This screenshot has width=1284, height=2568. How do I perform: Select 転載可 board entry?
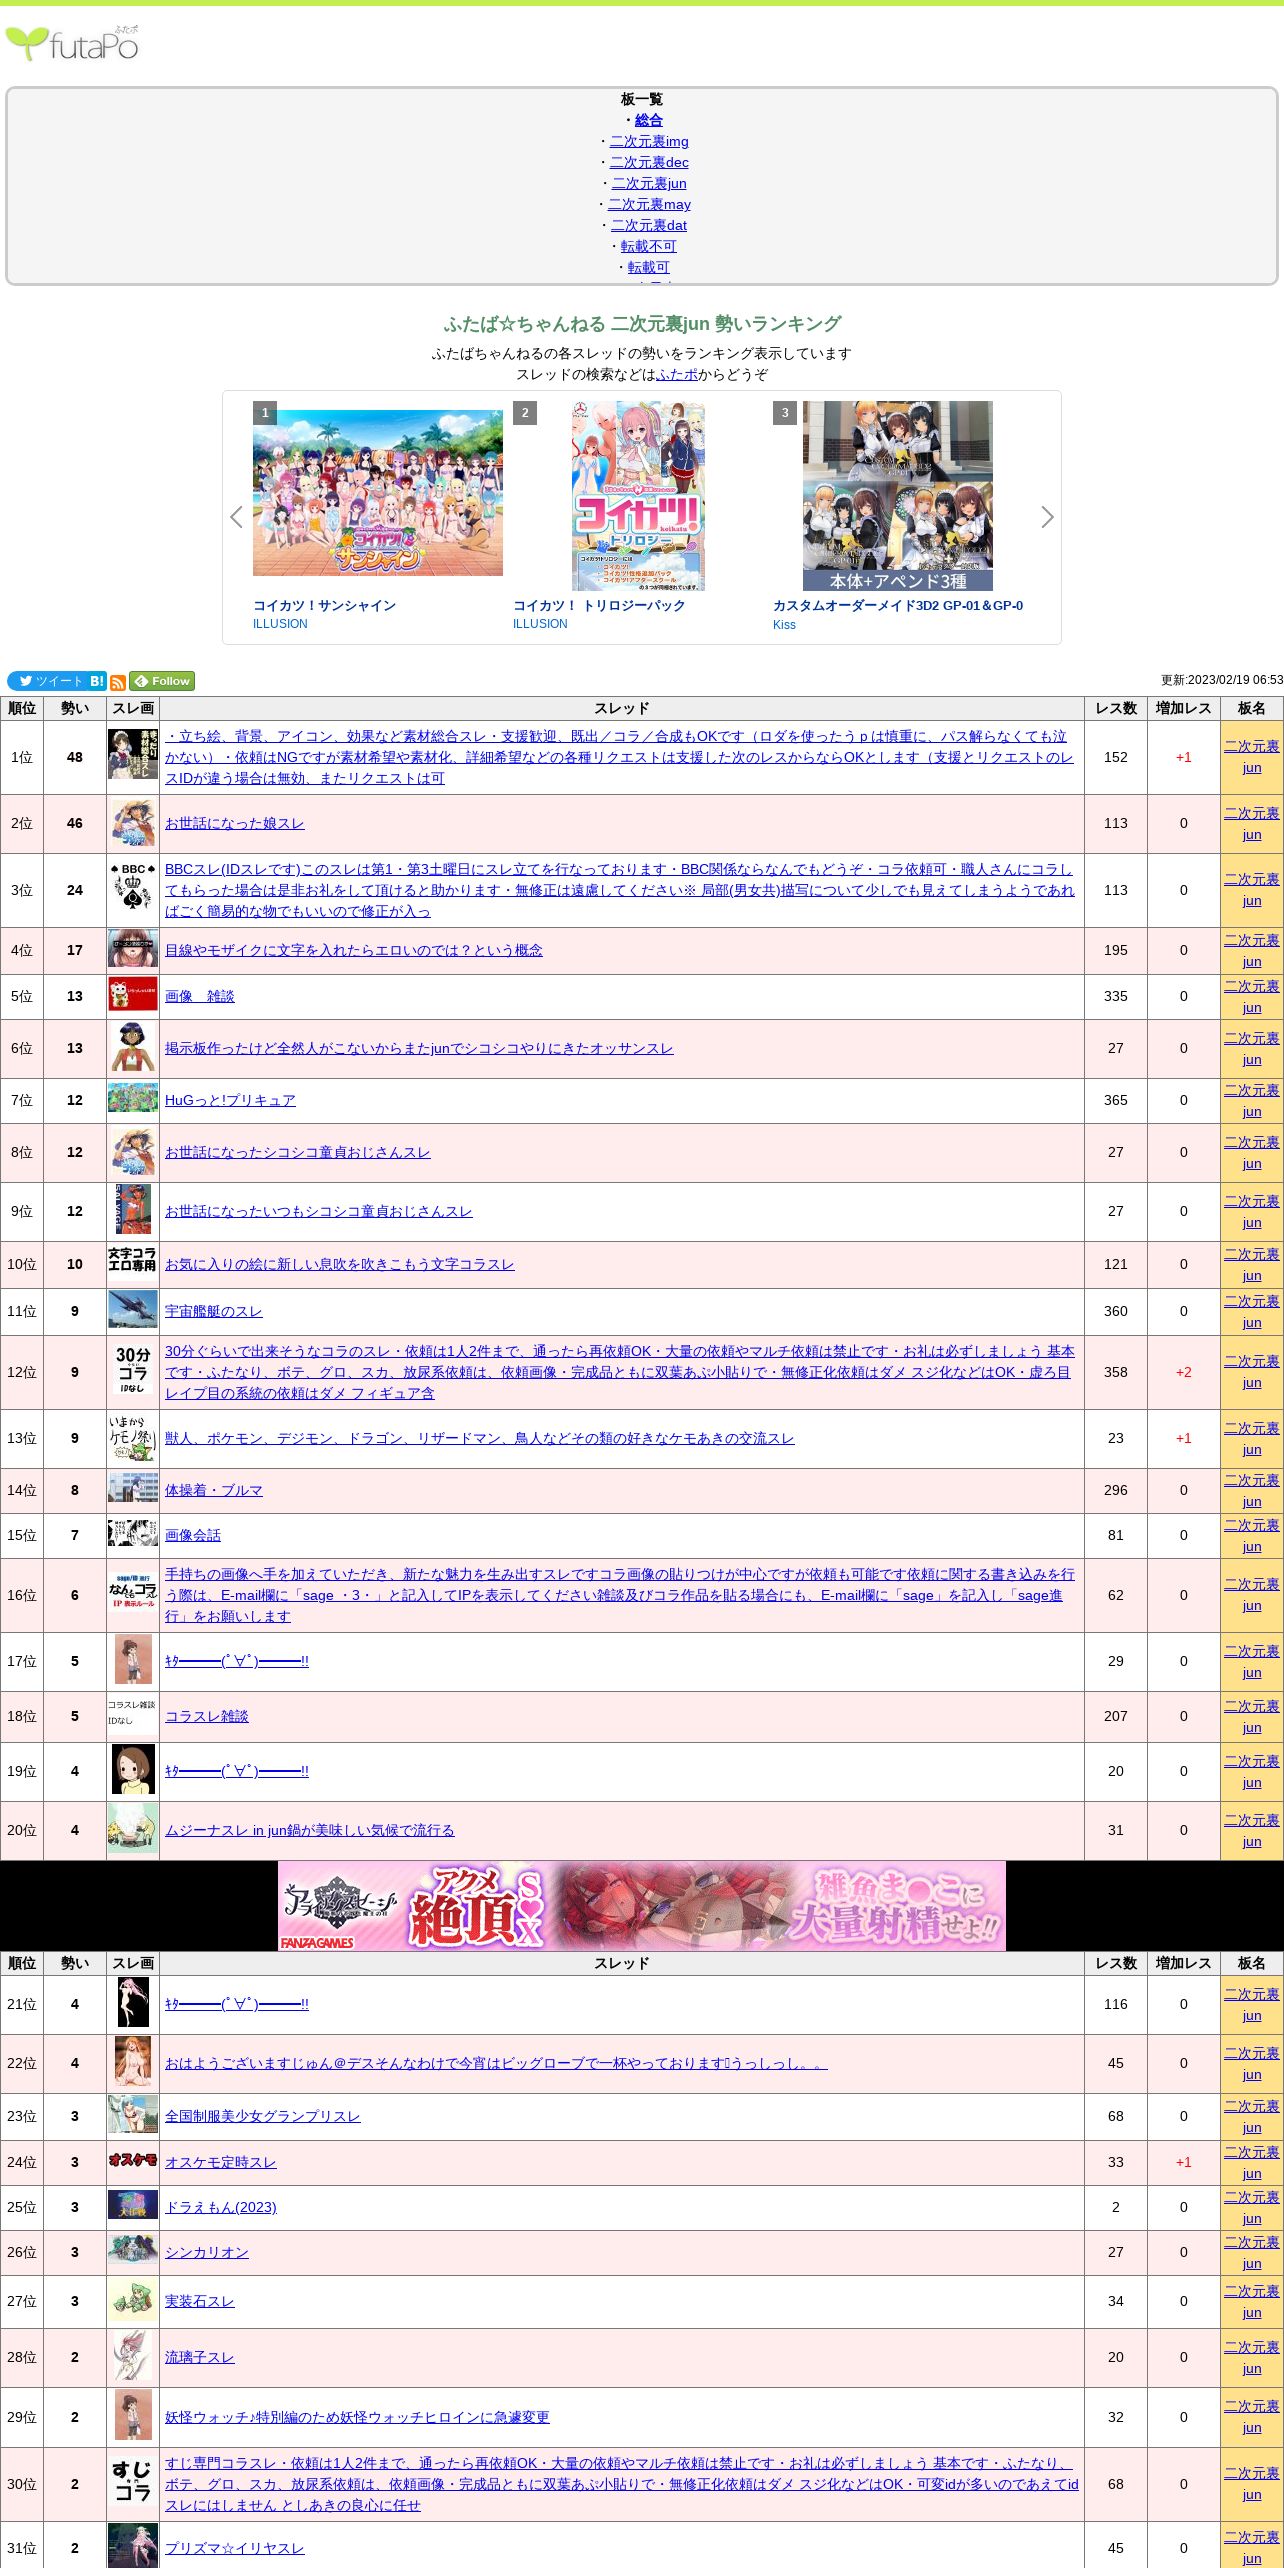(649, 267)
